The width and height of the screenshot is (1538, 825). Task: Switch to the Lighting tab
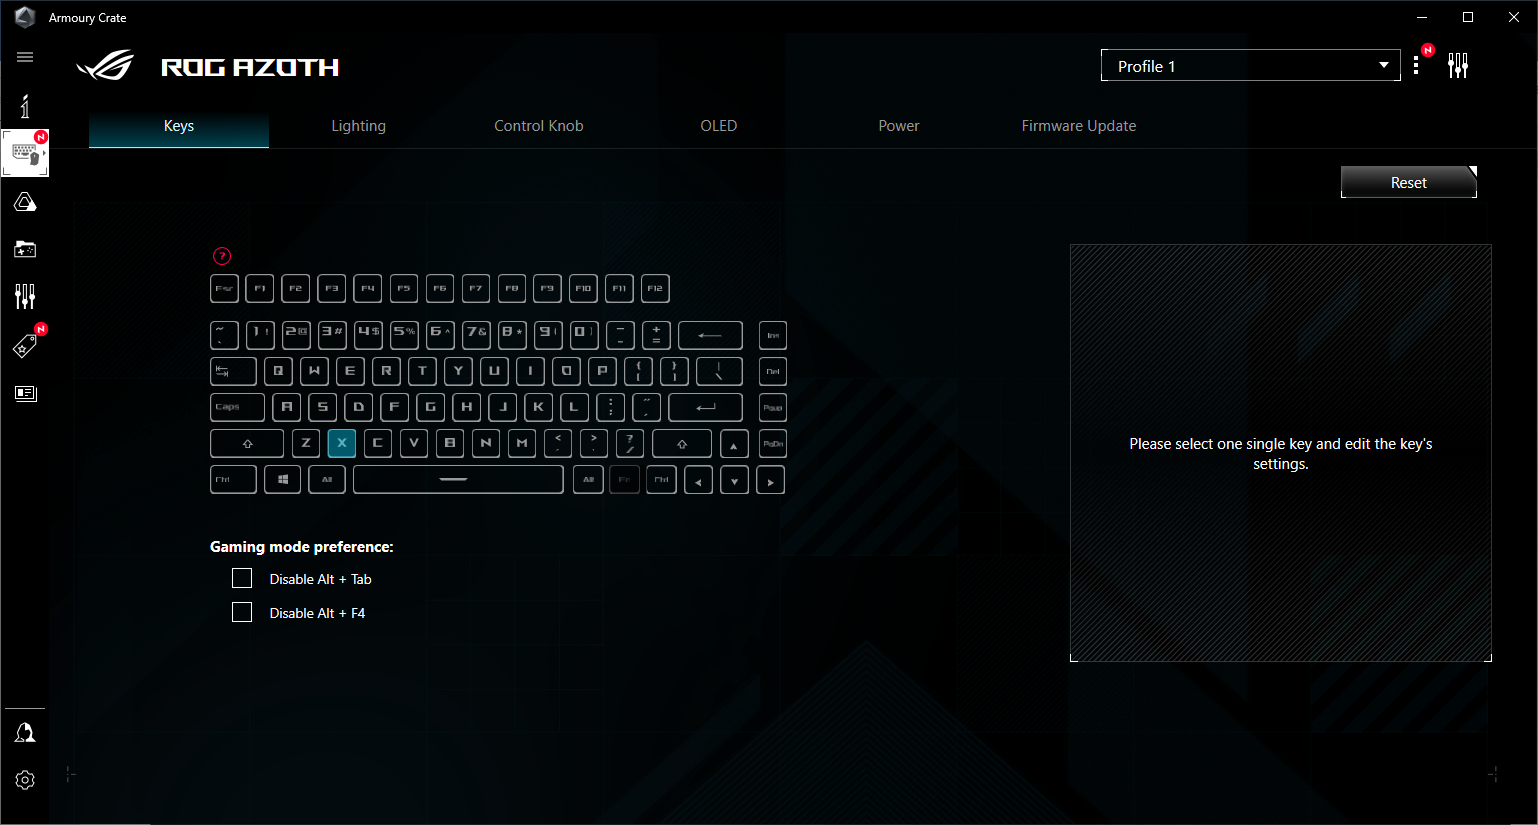(359, 126)
